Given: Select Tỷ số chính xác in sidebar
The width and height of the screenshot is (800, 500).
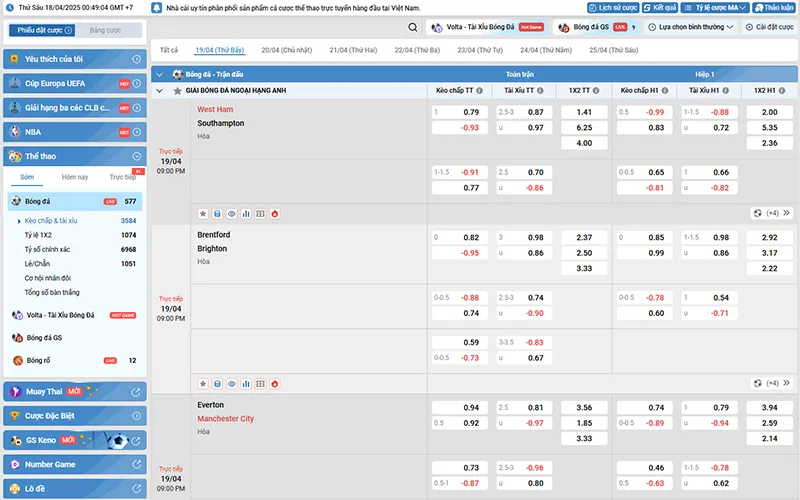Looking at the screenshot, I should [47, 249].
